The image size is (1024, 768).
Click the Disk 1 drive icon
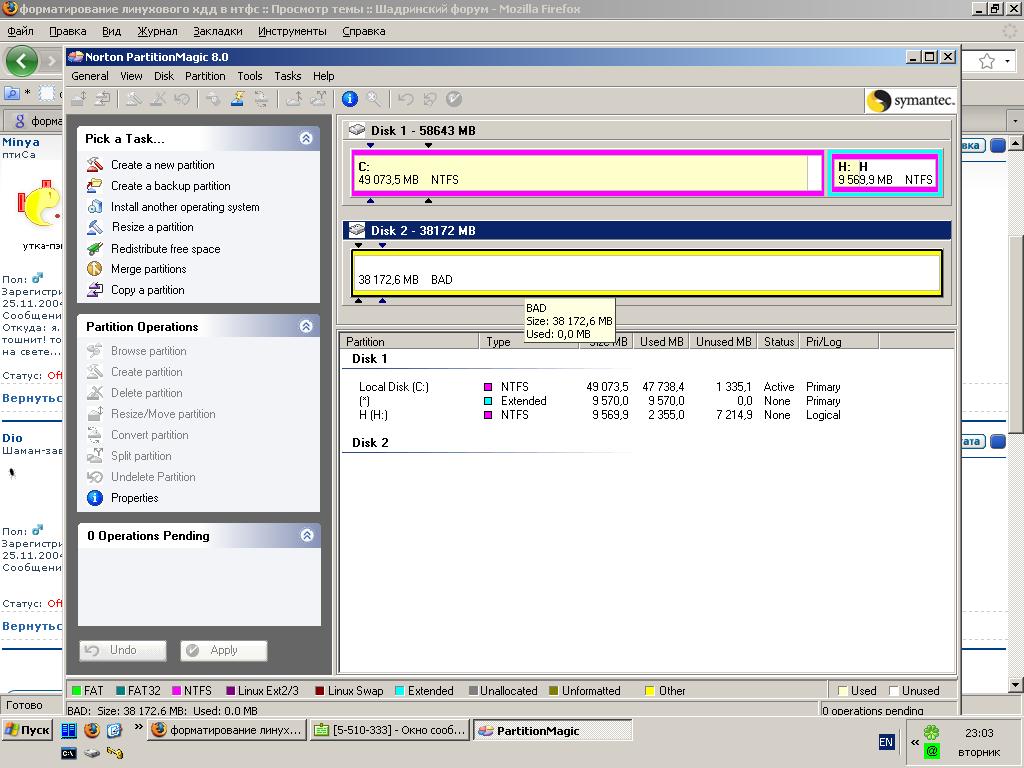[357, 129]
